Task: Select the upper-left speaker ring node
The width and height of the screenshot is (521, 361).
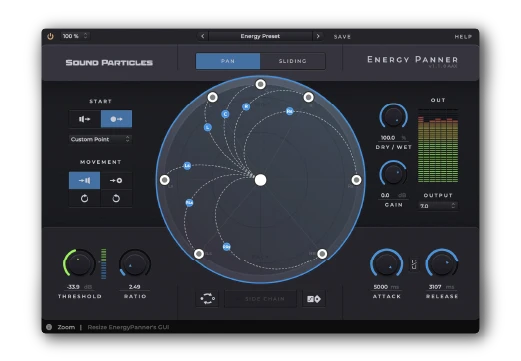Action: pos(213,97)
